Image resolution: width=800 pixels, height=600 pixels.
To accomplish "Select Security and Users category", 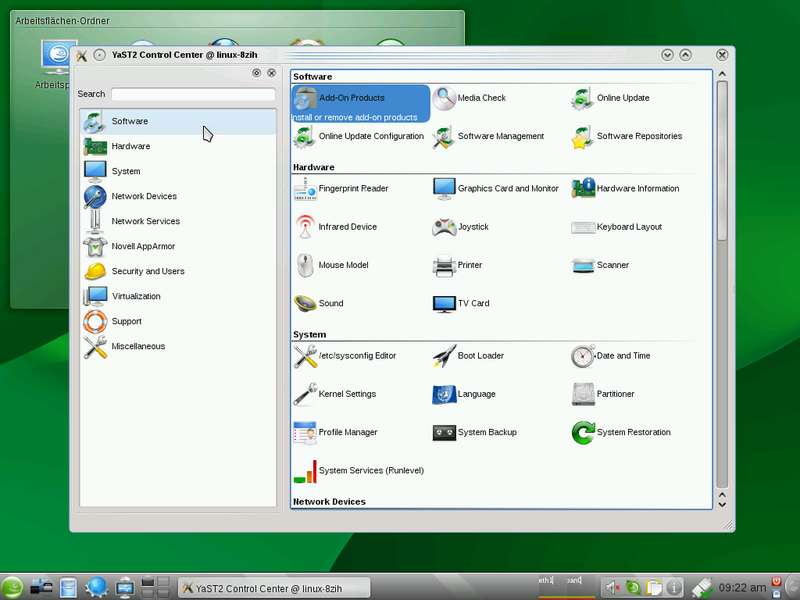I will pyautogui.click(x=178, y=271).
